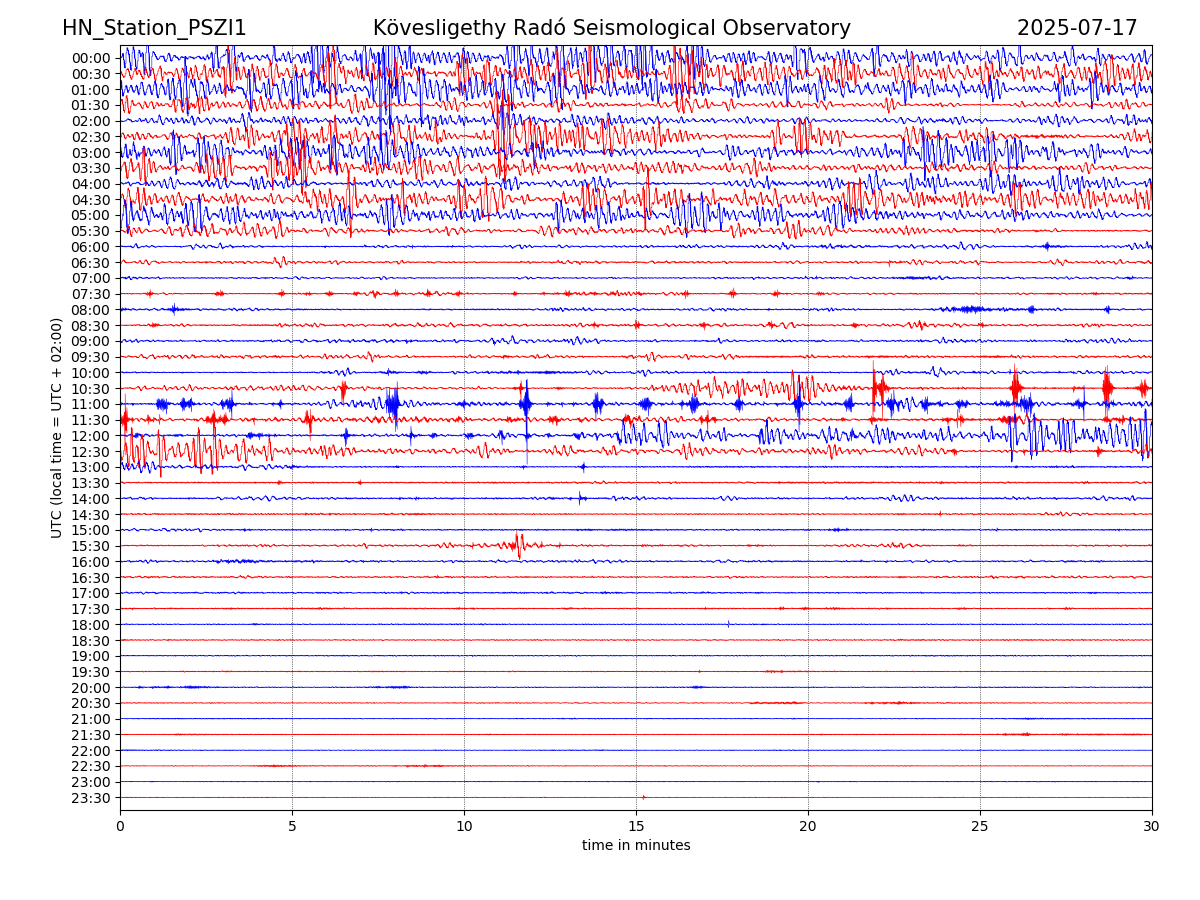1200x900 pixels.
Task: Click the 11:00 row time label
Action: tap(91, 404)
